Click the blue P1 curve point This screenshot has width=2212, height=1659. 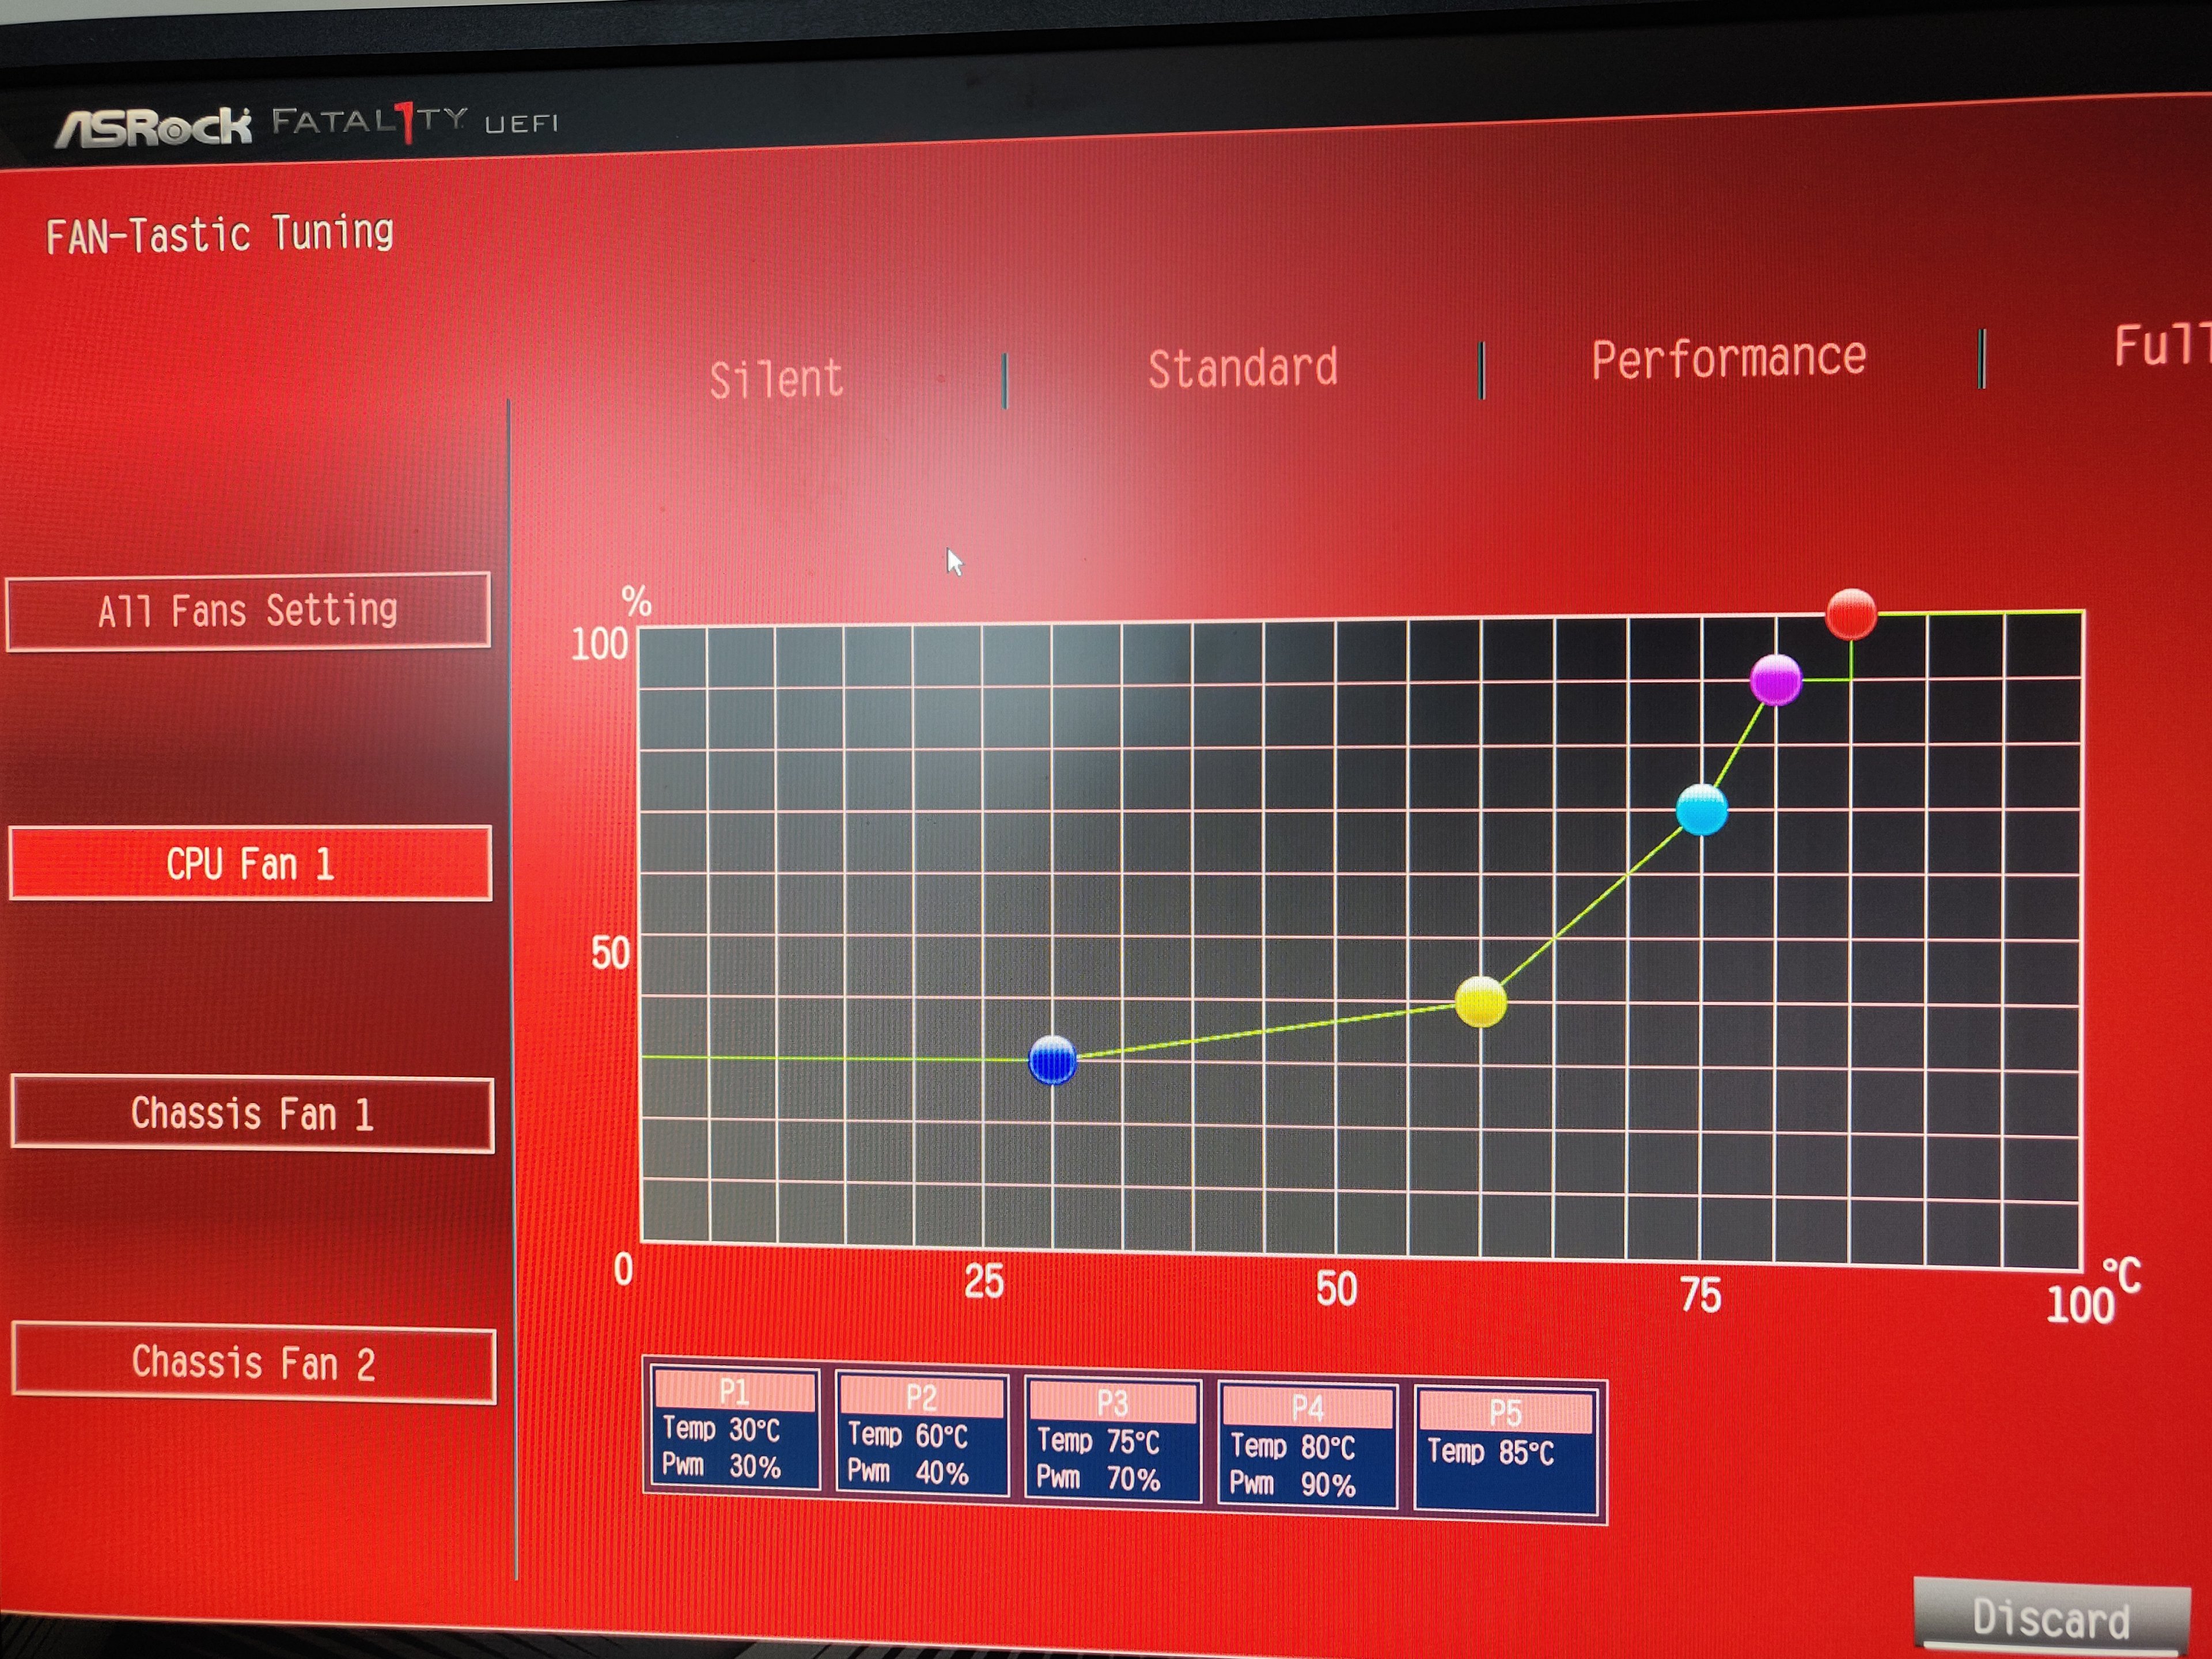click(1052, 1060)
